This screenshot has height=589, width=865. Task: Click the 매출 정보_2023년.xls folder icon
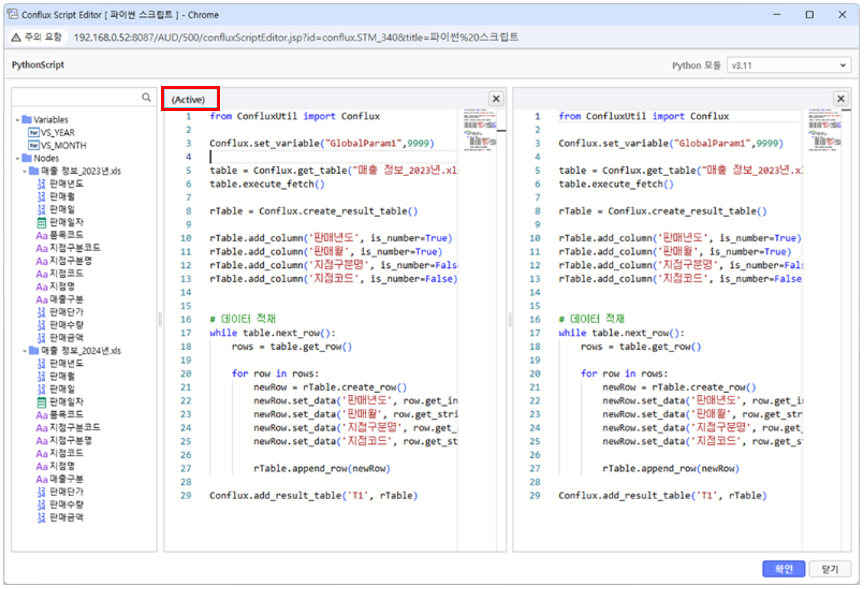[33, 171]
